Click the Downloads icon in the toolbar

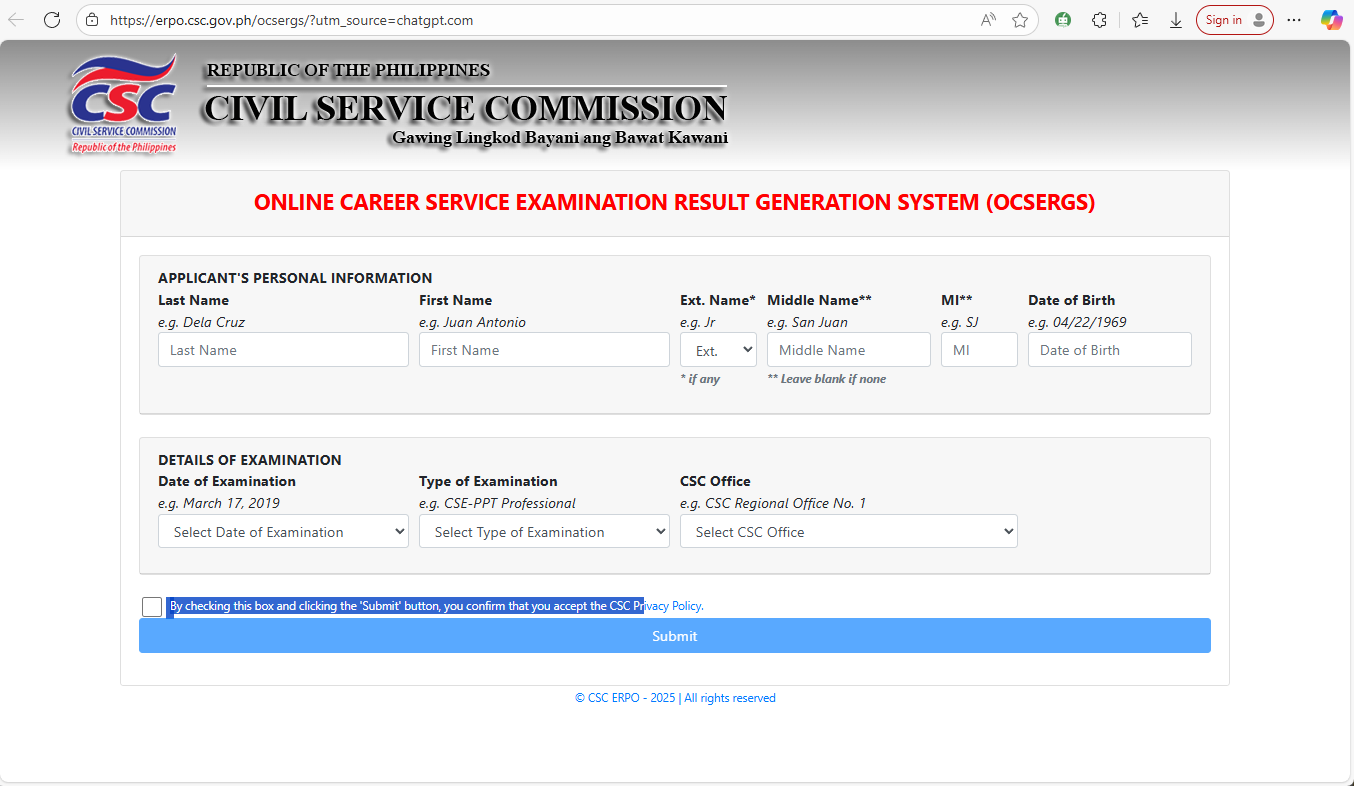(1175, 19)
